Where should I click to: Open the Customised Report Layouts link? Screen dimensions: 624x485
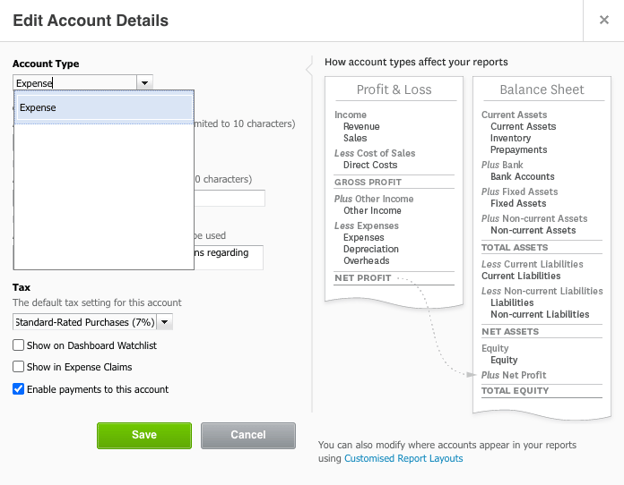click(403, 458)
